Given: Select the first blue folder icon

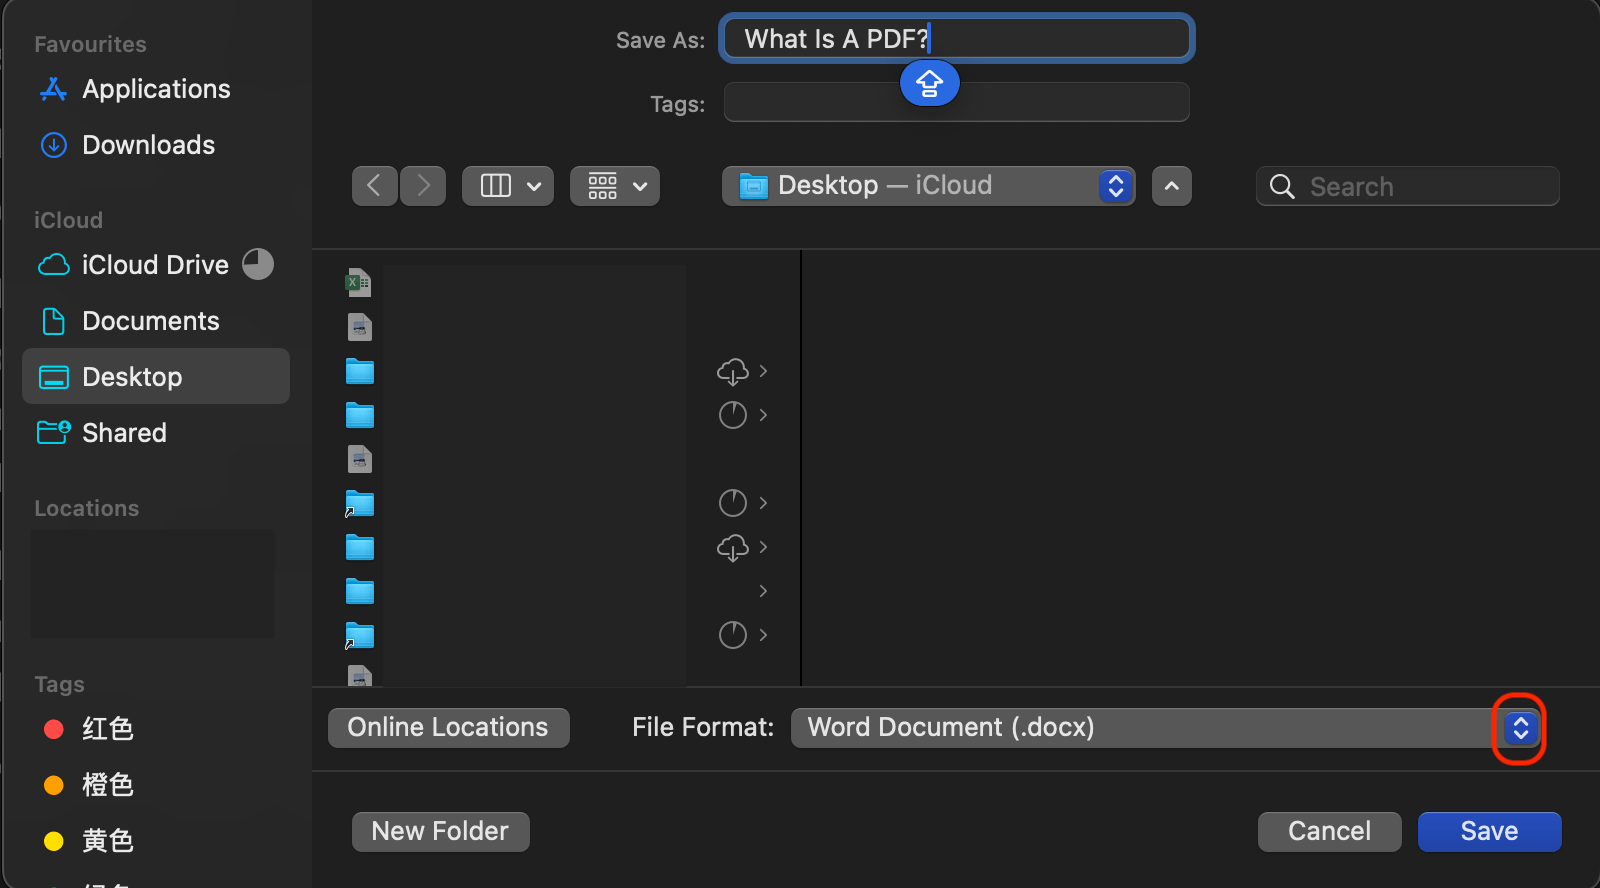Looking at the screenshot, I should click(359, 371).
